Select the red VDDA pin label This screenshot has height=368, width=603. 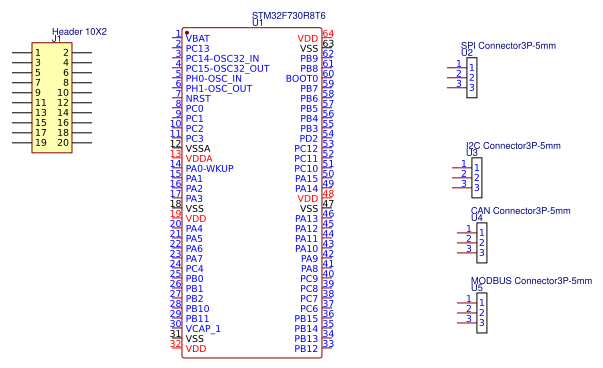(x=199, y=158)
